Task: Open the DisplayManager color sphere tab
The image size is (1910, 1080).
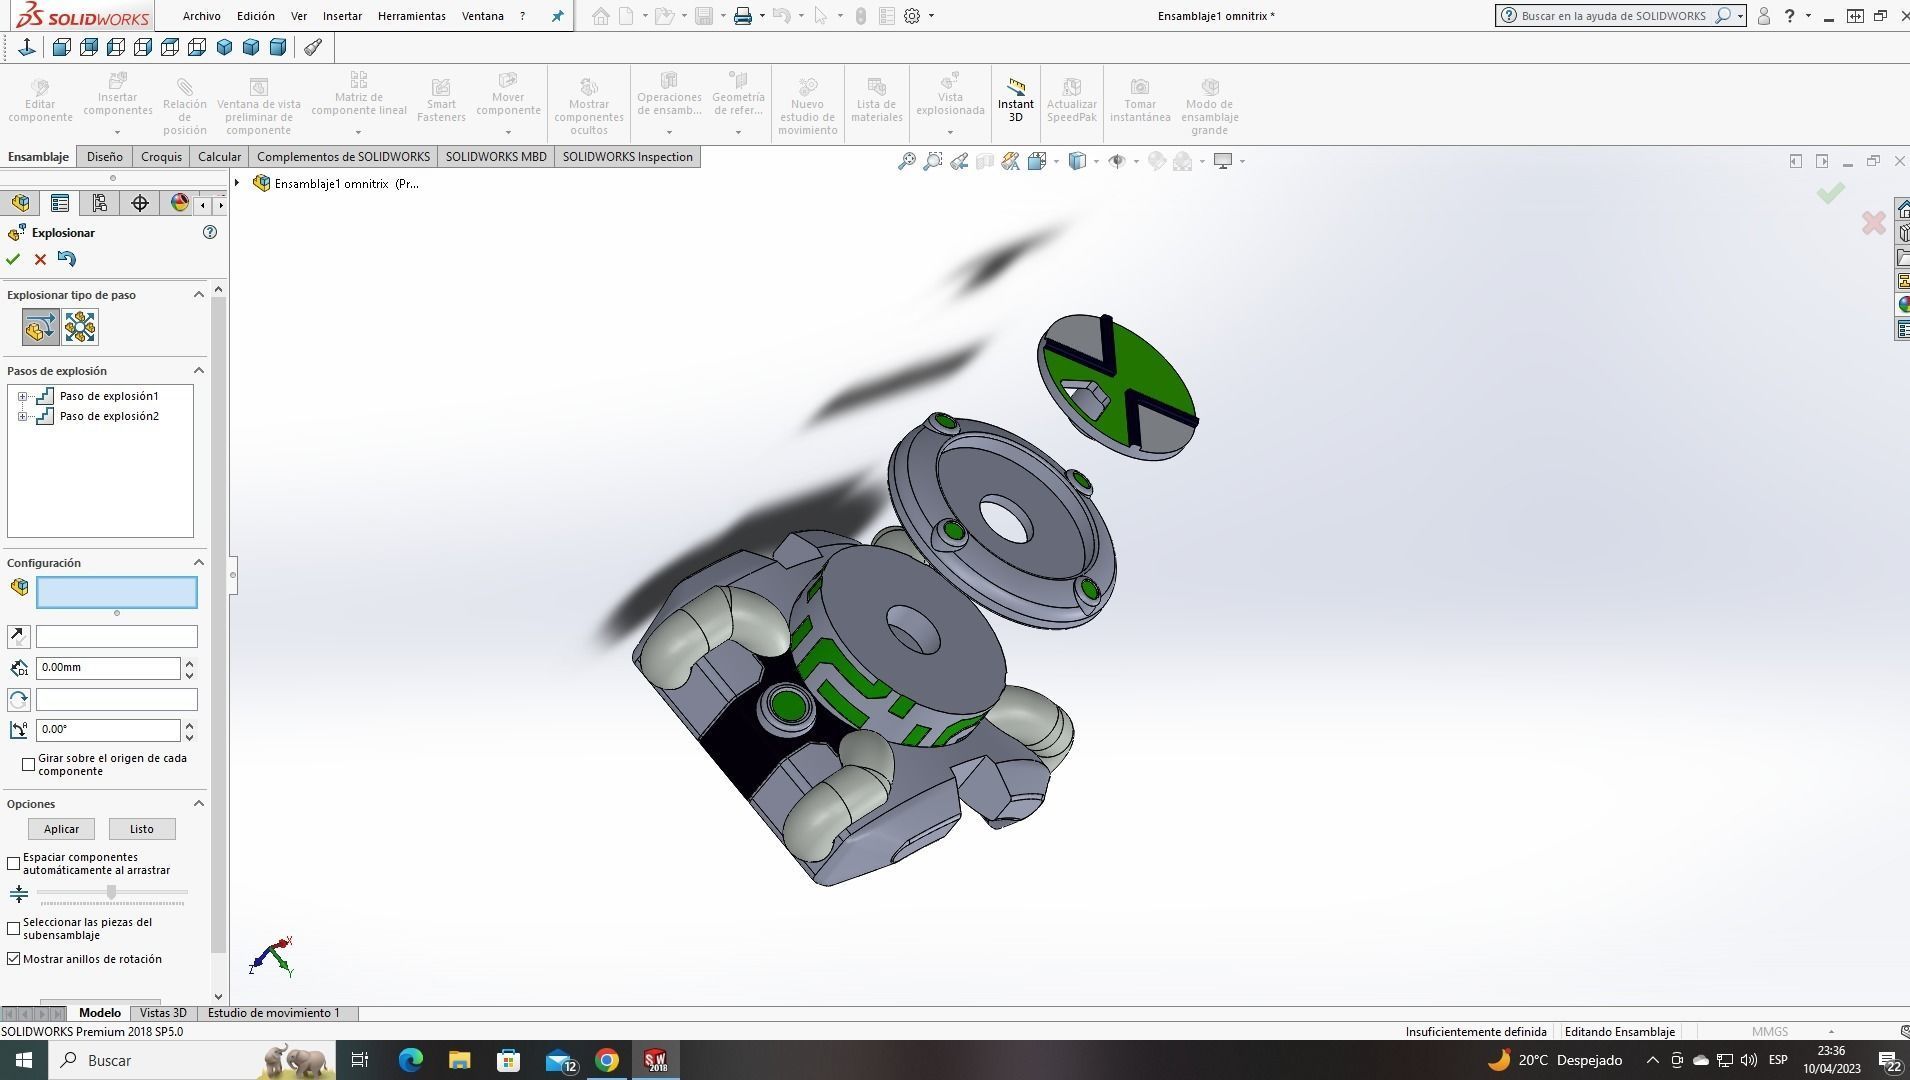Action: point(180,203)
